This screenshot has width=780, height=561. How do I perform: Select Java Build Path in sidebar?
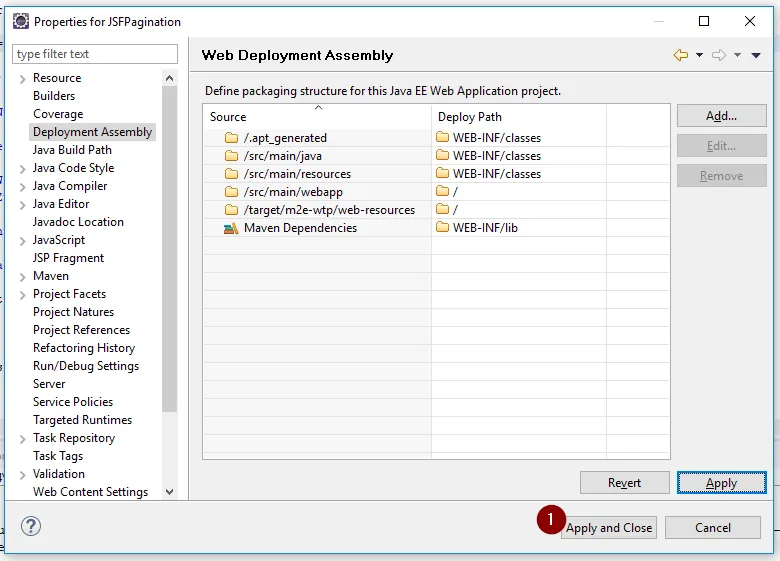click(72, 150)
